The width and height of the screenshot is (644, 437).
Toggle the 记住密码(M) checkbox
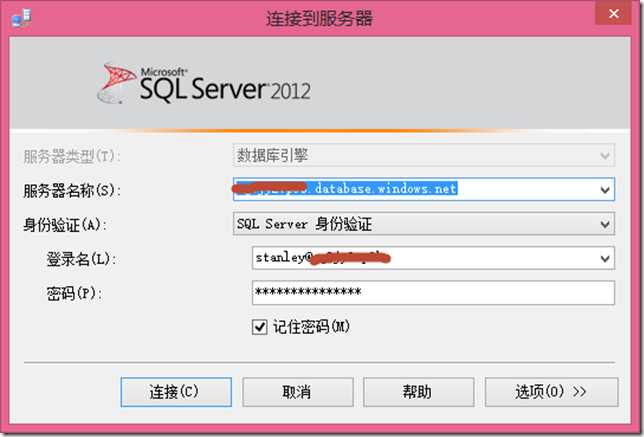[260, 327]
